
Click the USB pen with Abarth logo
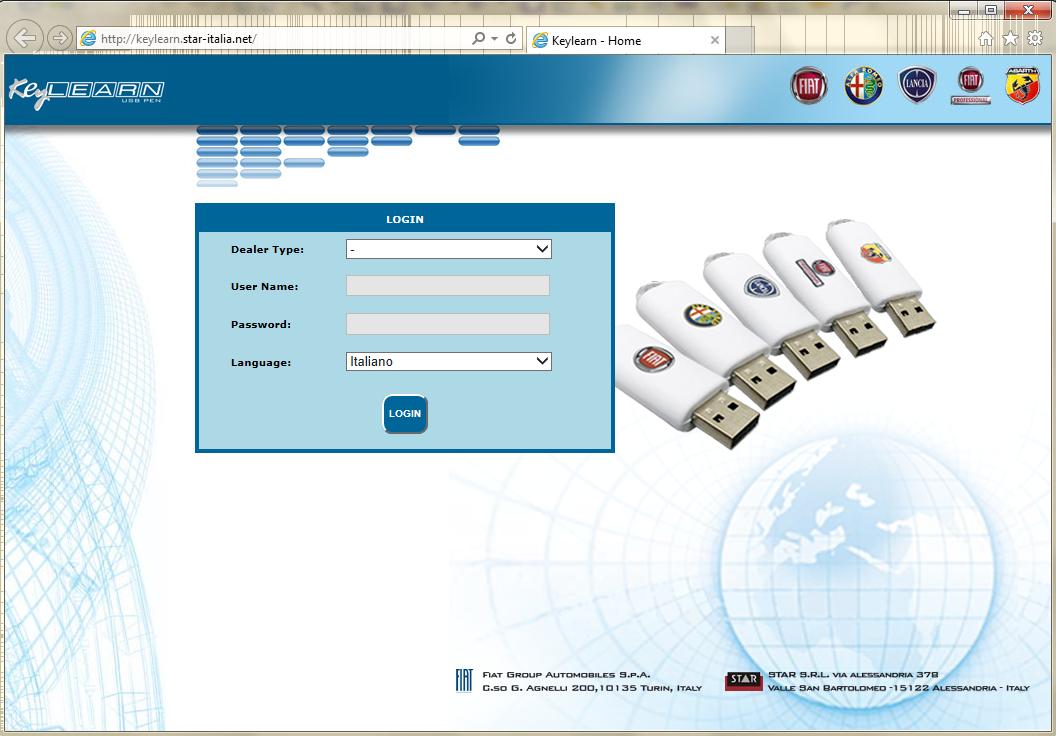881,277
